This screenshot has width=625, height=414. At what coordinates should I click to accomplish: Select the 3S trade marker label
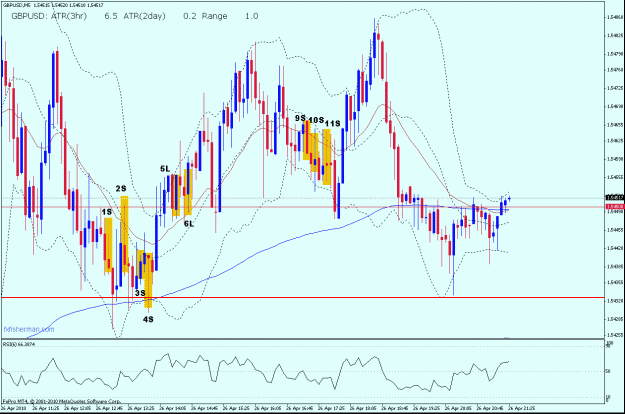coord(140,293)
